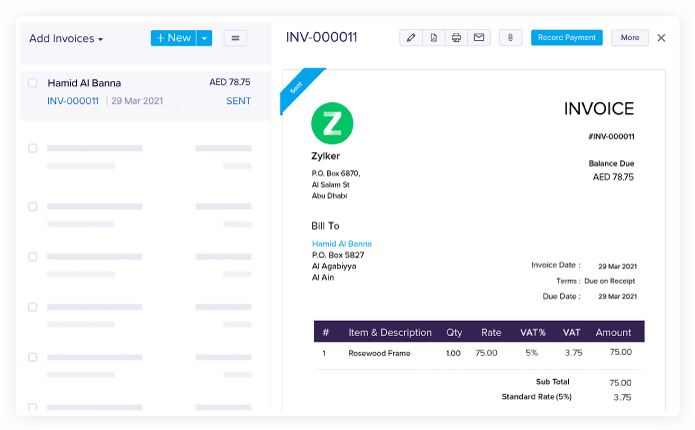Screen dimensions: 695x430
Task: Click the Zylker logo
Action: pyautogui.click(x=332, y=123)
